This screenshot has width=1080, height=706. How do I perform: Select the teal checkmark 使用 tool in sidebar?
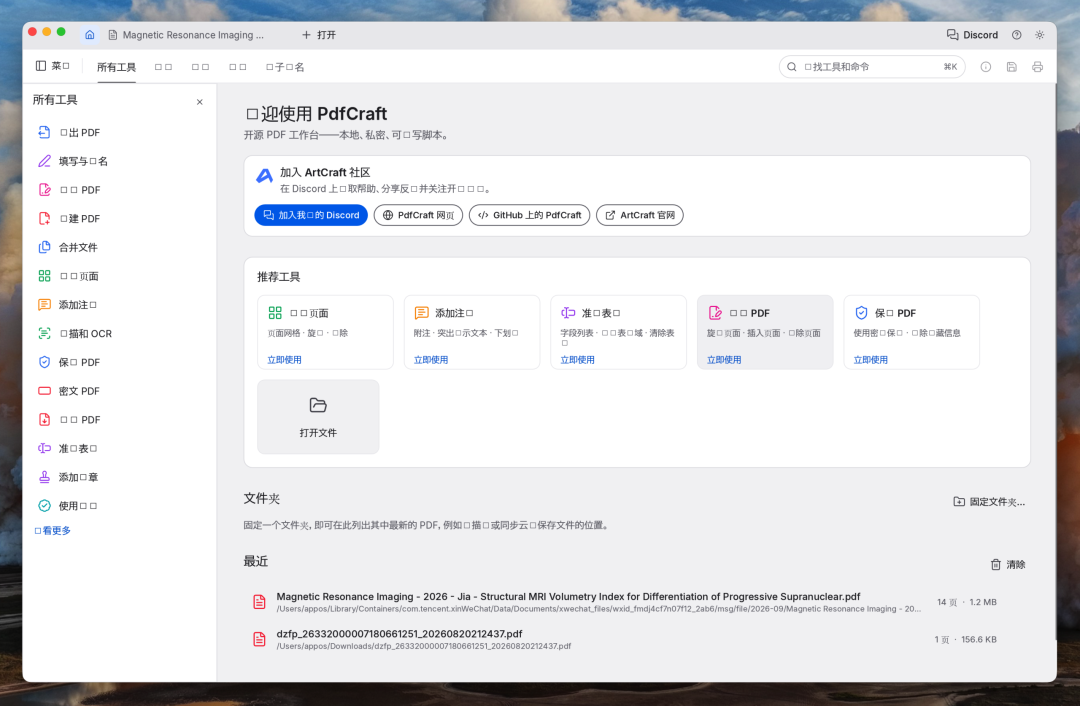tap(121, 506)
